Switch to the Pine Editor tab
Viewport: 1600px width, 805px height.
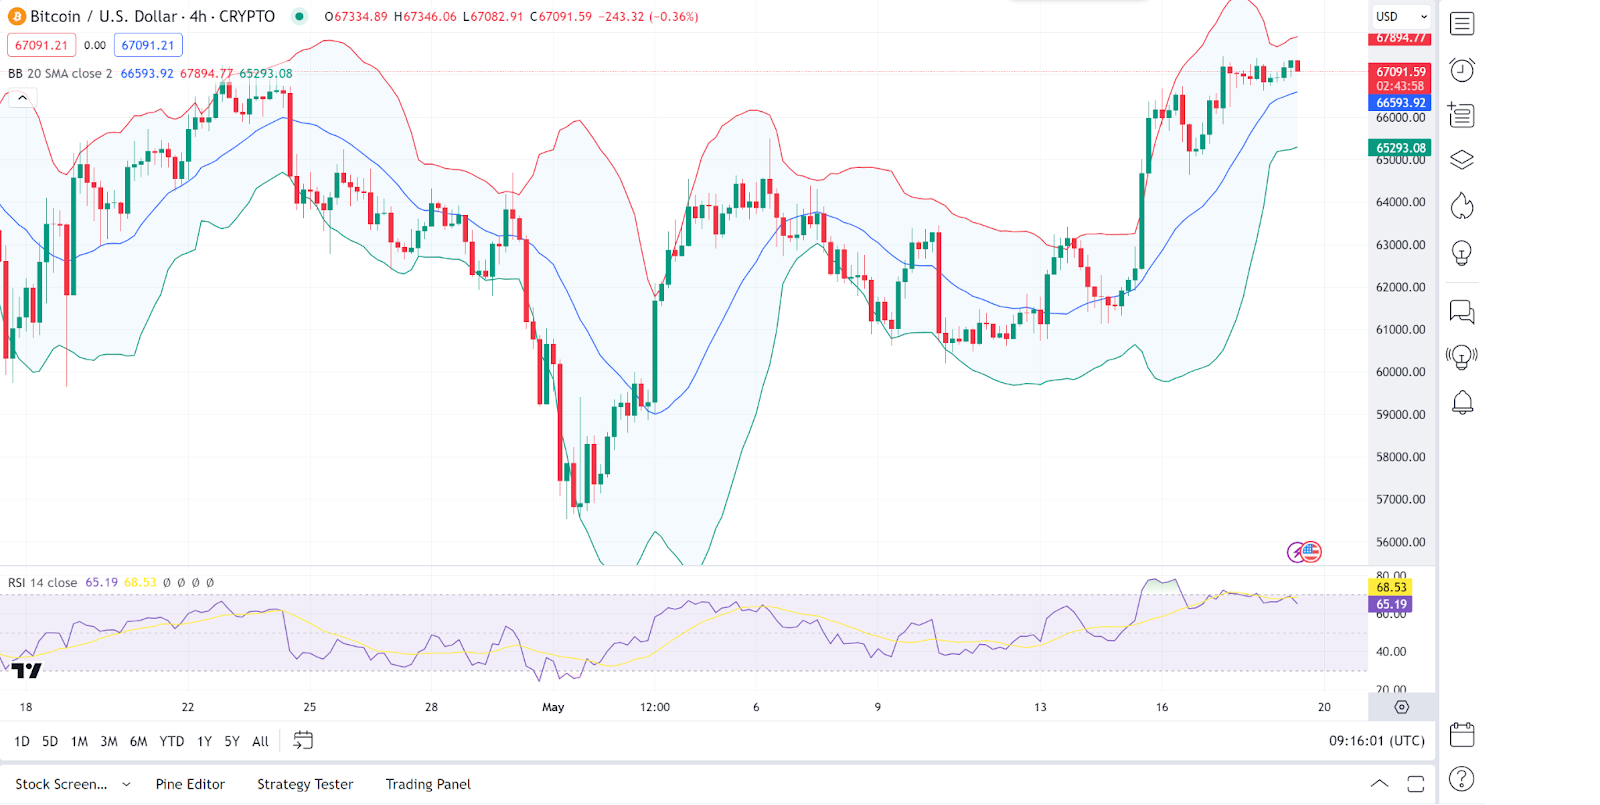coord(190,784)
